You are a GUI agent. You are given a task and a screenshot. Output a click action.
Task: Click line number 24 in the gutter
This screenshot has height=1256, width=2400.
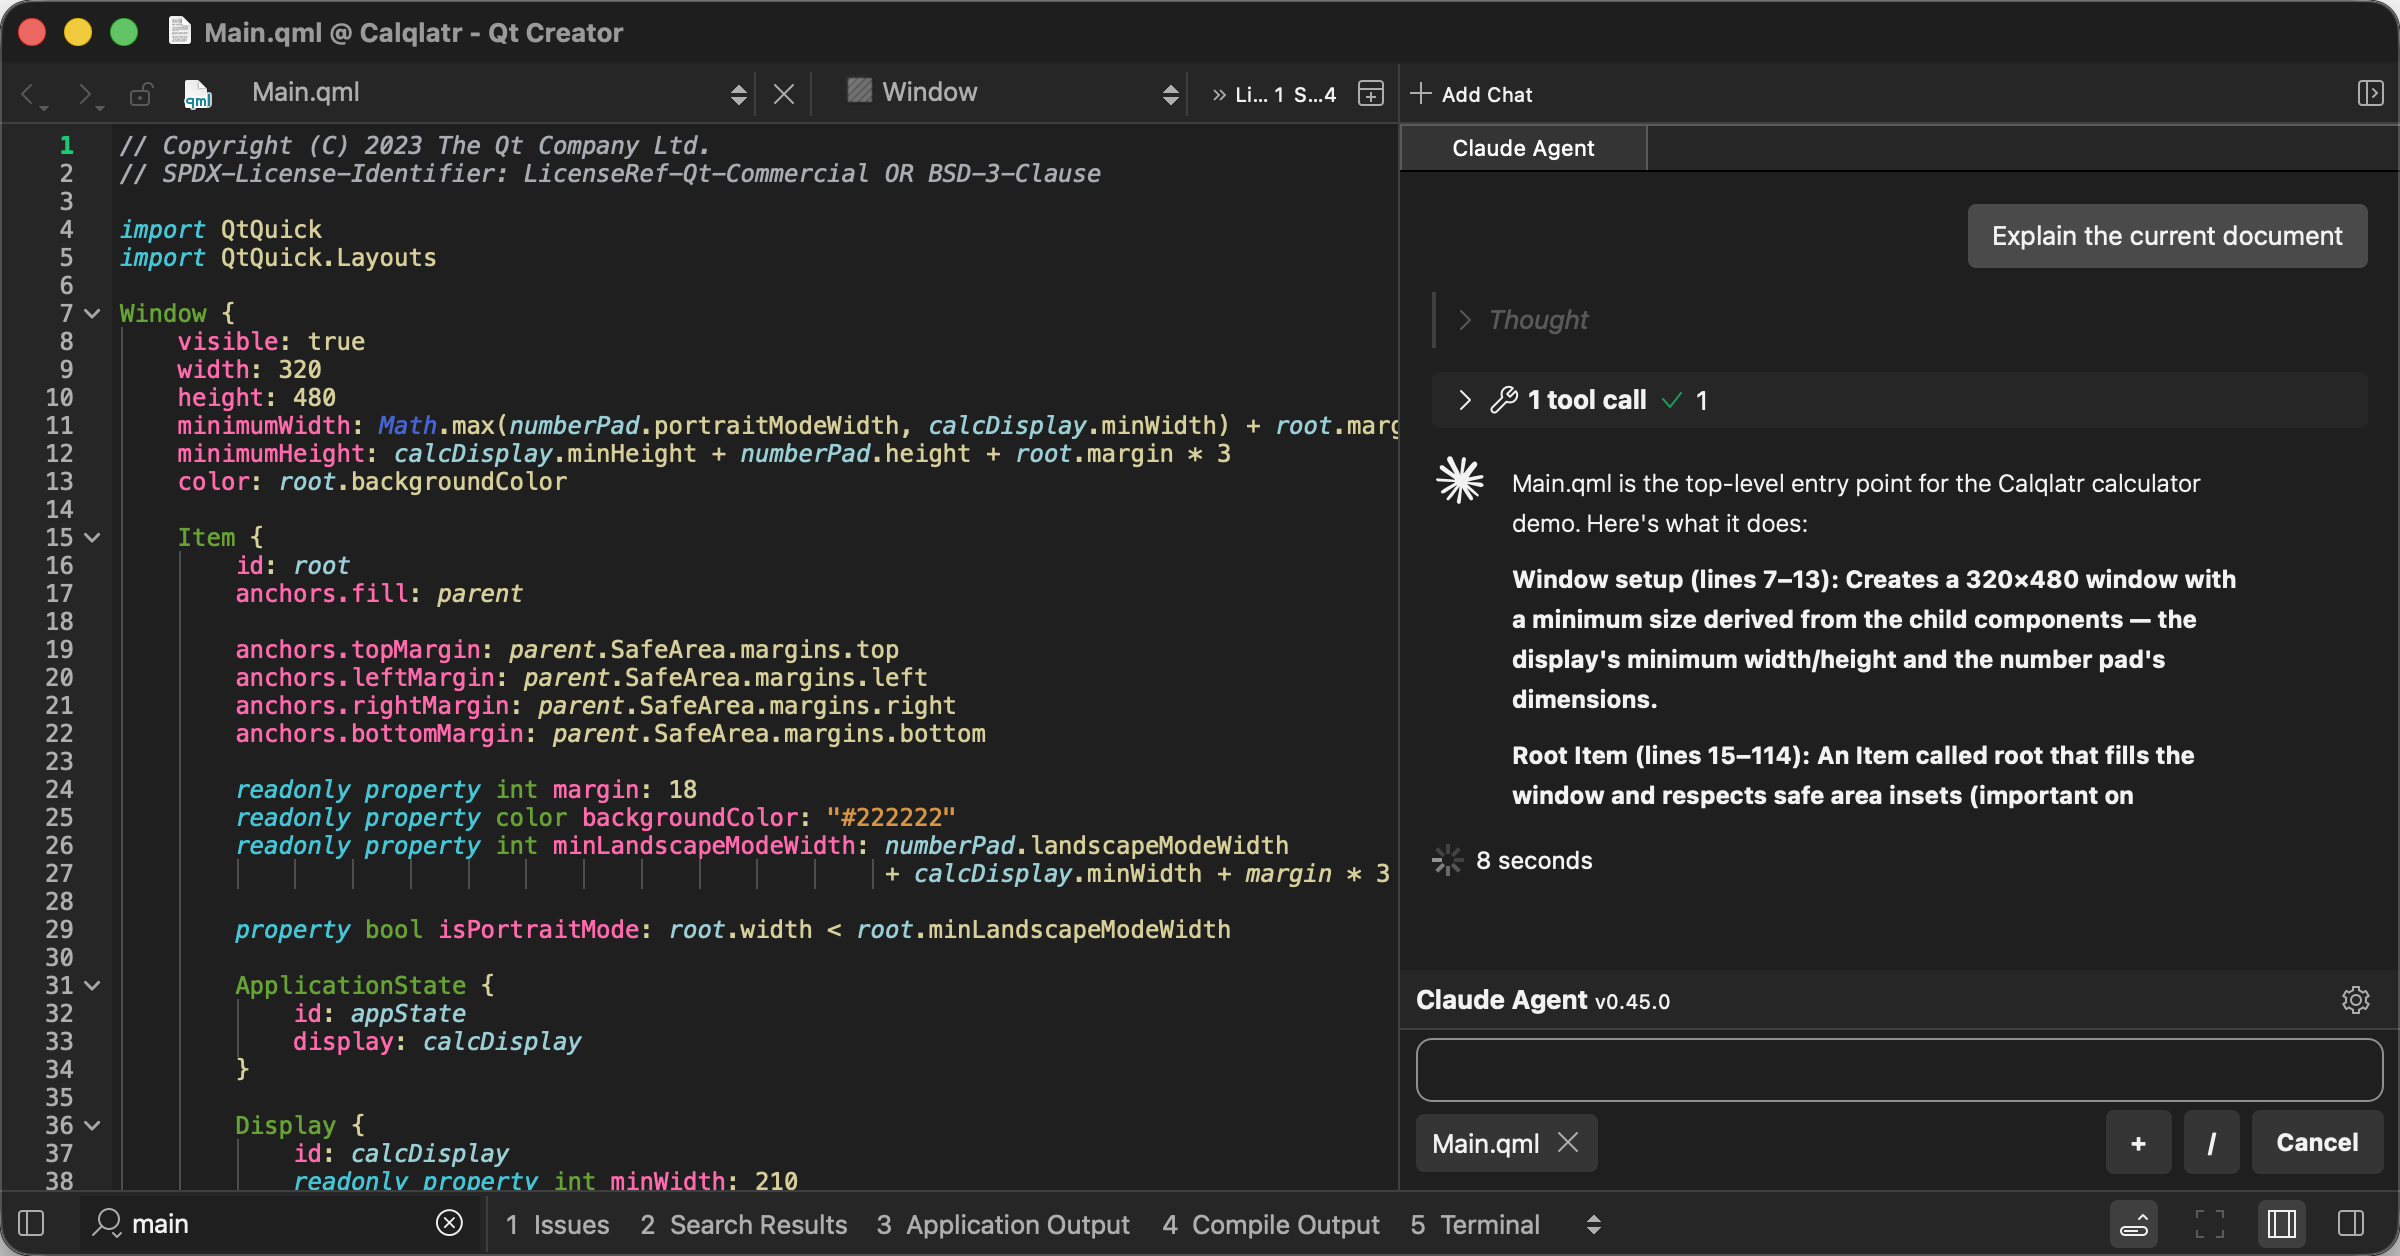[x=59, y=789]
